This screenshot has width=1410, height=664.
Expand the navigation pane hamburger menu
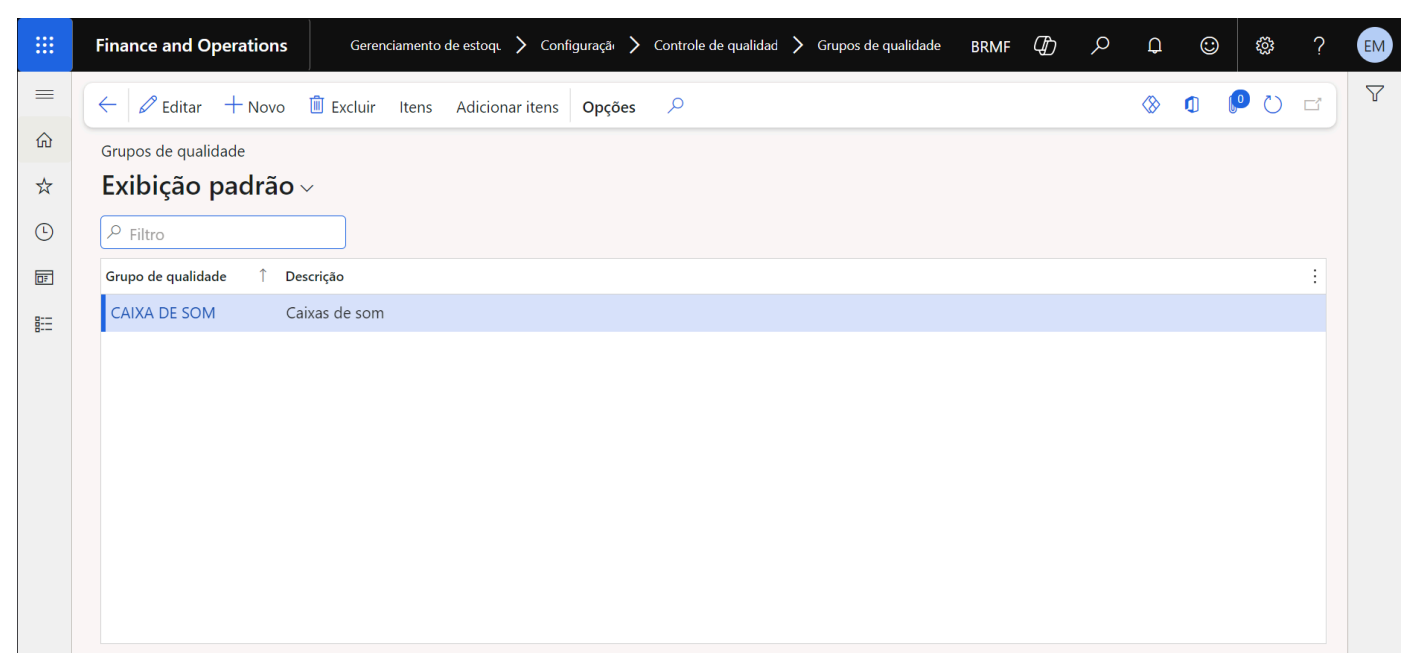coord(44,94)
